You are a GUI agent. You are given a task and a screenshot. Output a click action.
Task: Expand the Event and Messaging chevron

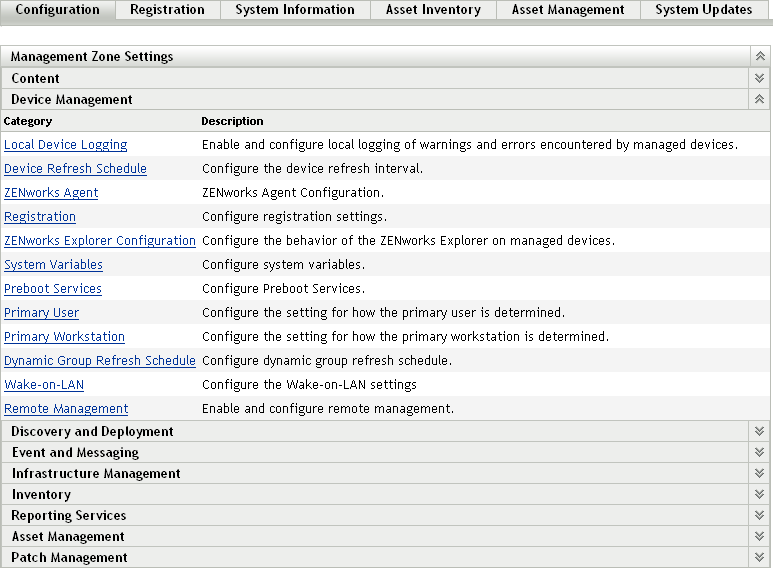[760, 452]
